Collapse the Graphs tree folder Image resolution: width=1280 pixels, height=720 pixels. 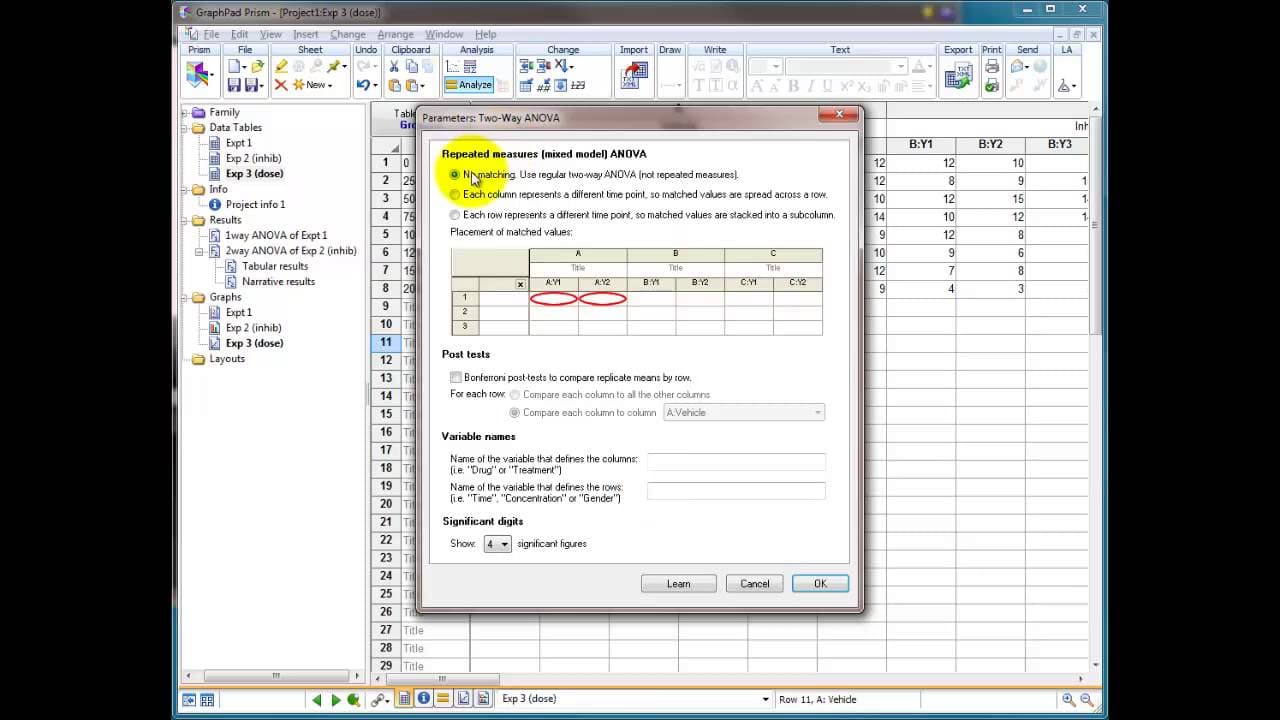[x=185, y=297]
